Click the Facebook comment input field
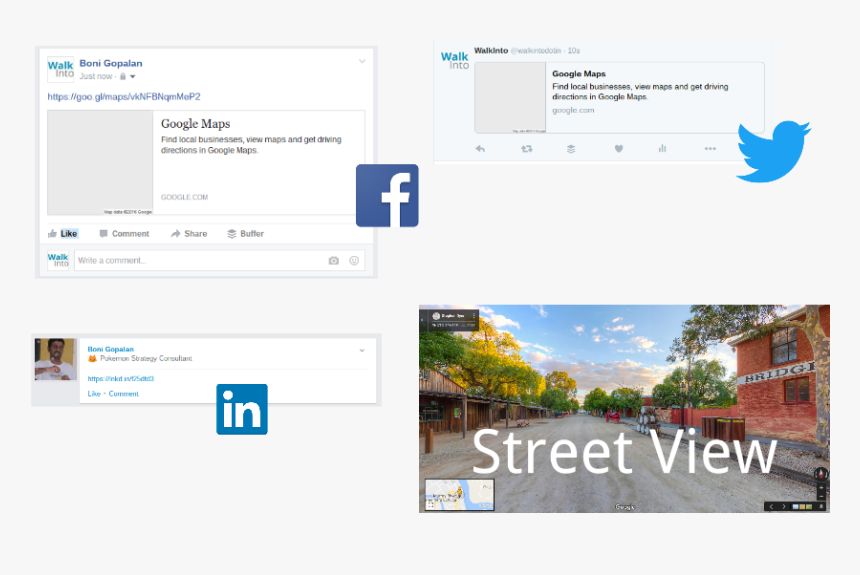The image size is (860, 575). click(x=219, y=261)
